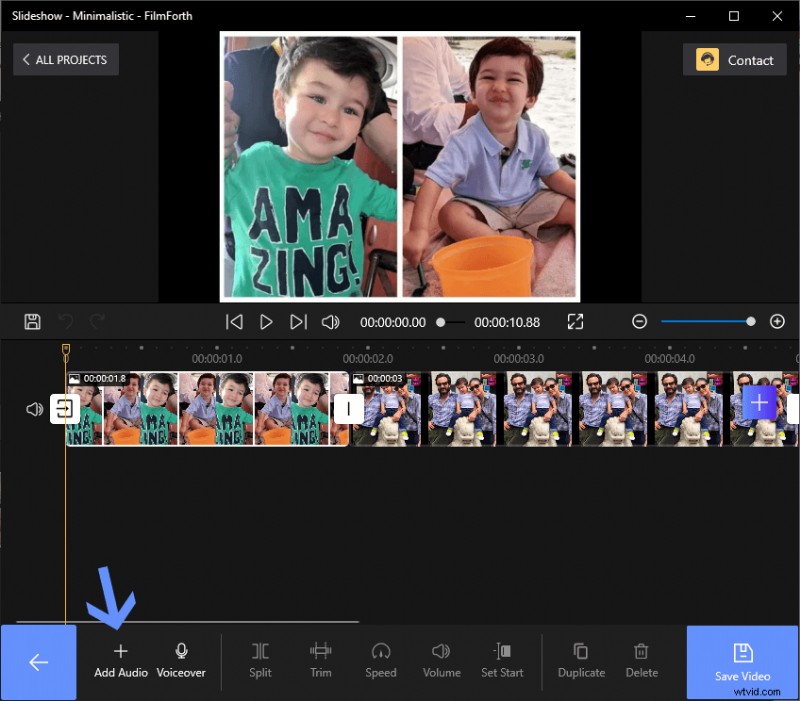Image resolution: width=800 pixels, height=701 pixels.
Task: Save project using the disk icon
Action: 33,321
